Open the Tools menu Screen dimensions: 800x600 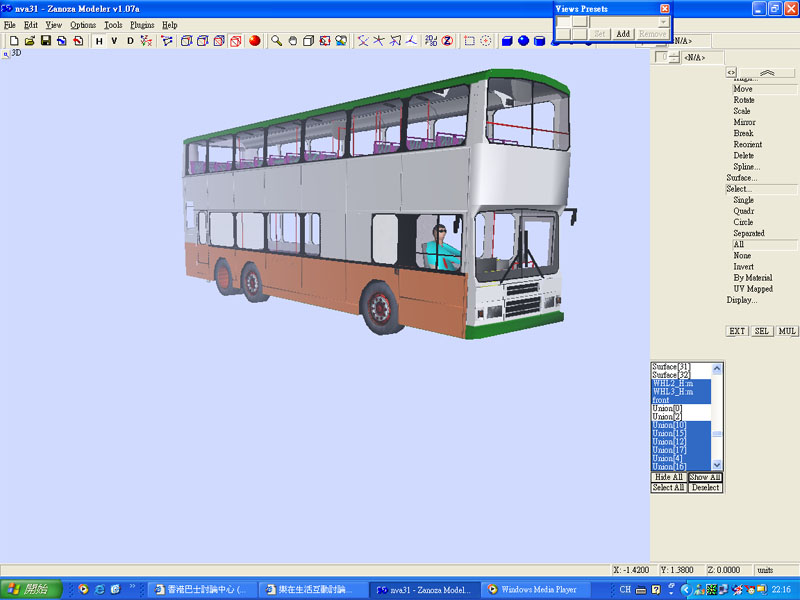click(113, 25)
